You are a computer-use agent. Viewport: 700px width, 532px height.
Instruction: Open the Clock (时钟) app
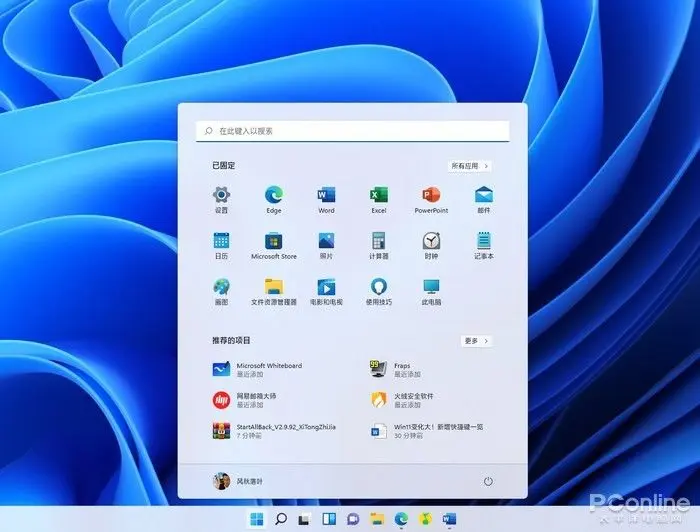point(431,241)
